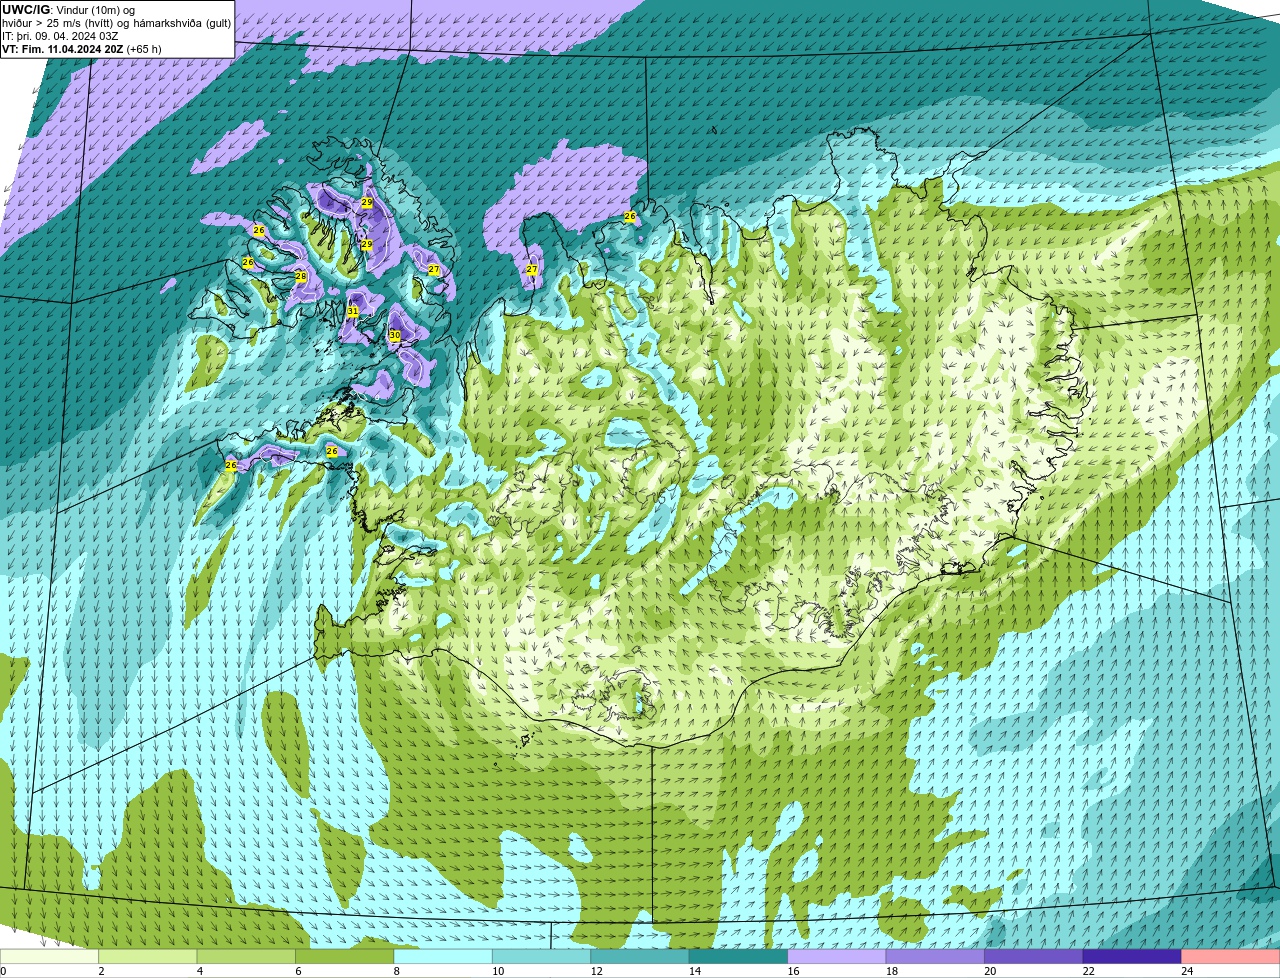Click the pink above-24 m/s legend swatch

pyautogui.click(x=1231, y=956)
